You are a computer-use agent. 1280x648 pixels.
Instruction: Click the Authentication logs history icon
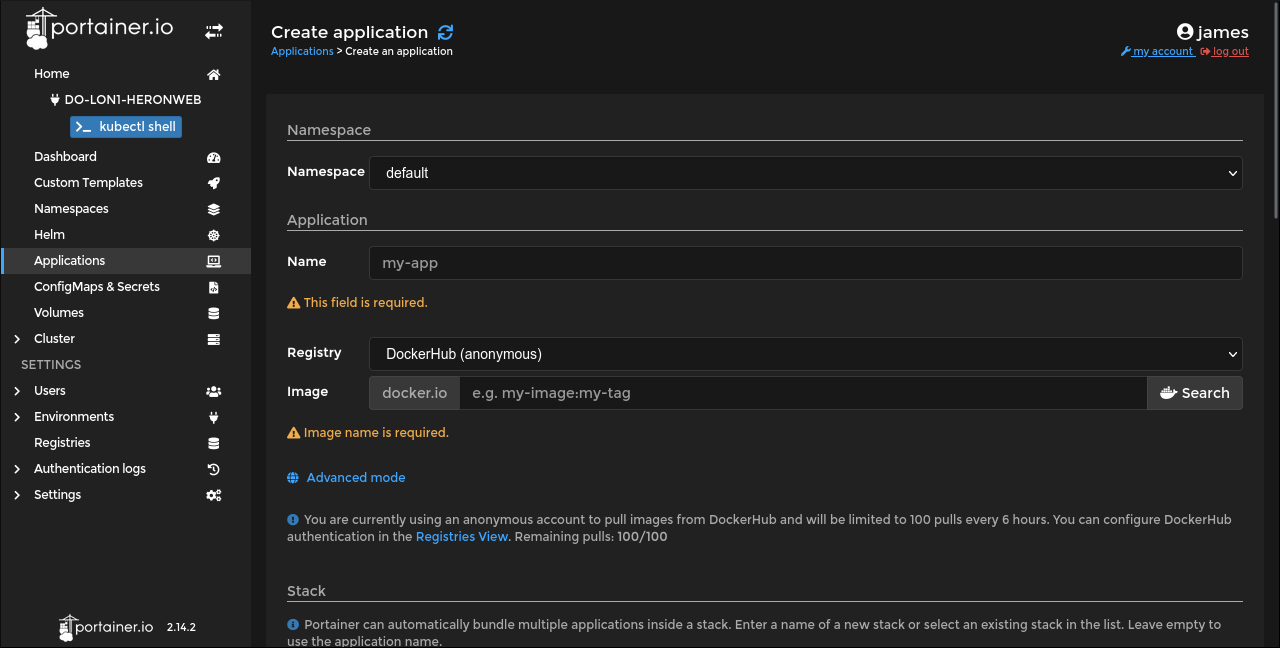(213, 469)
